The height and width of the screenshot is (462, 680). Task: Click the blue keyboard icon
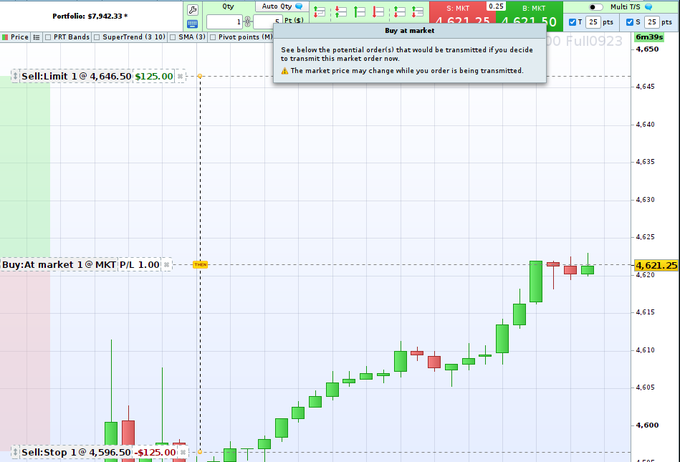pyautogui.click(x=193, y=24)
